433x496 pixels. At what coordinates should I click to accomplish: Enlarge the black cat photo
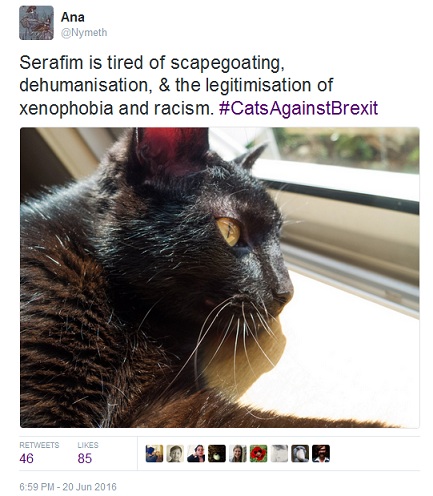tap(220, 277)
